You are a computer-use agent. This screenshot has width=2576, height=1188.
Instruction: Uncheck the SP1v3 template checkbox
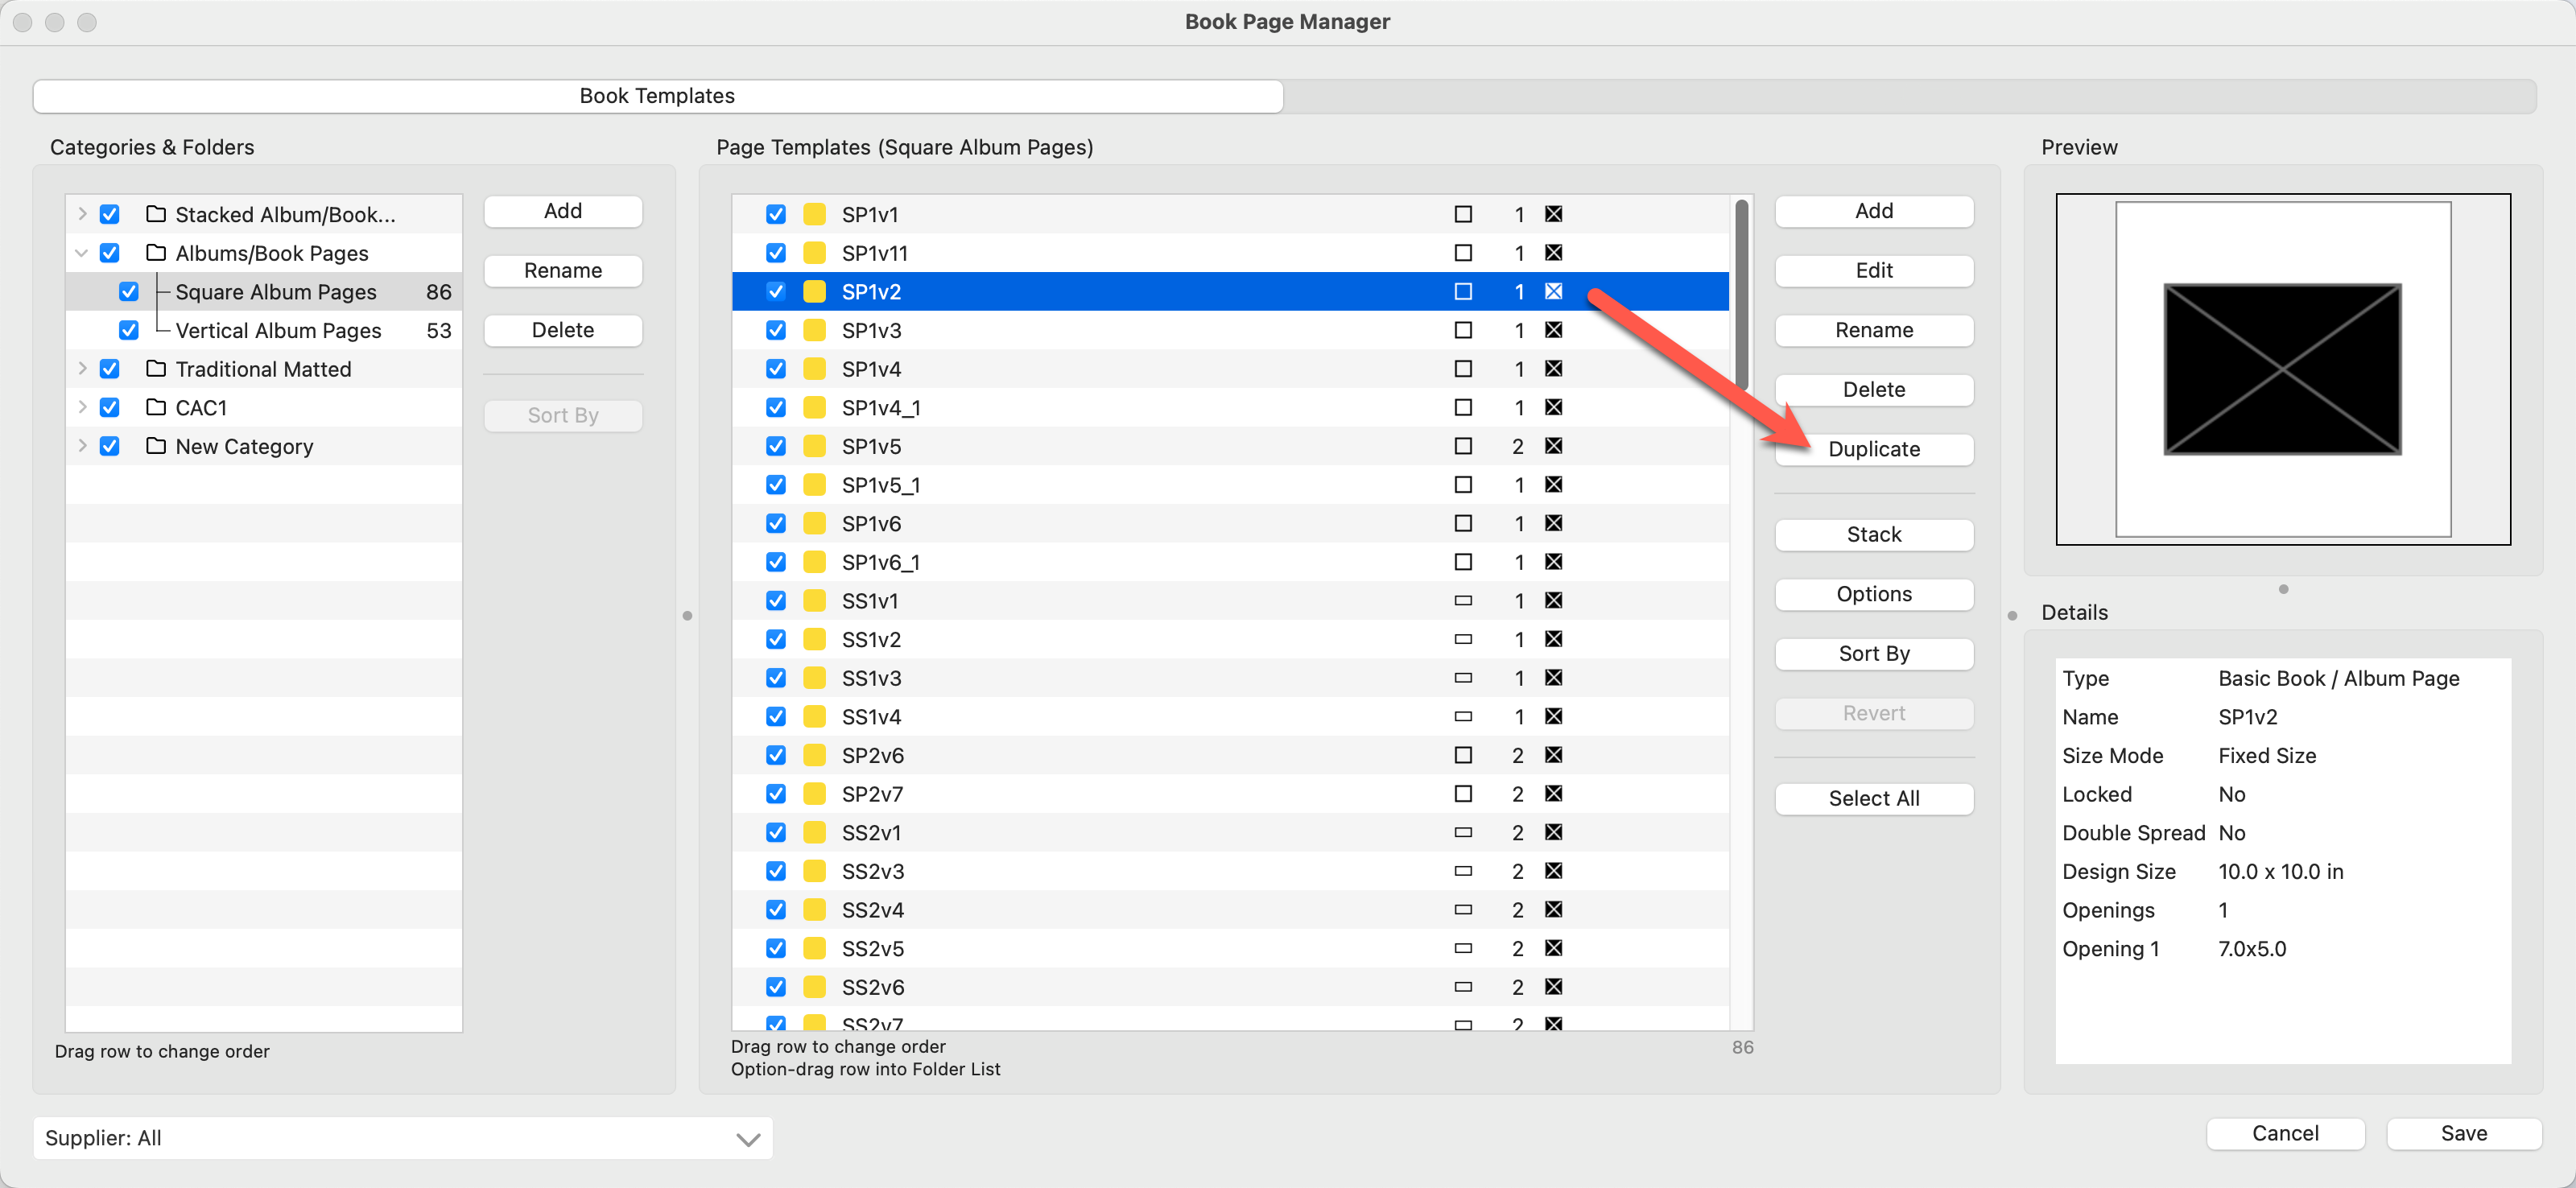click(776, 330)
